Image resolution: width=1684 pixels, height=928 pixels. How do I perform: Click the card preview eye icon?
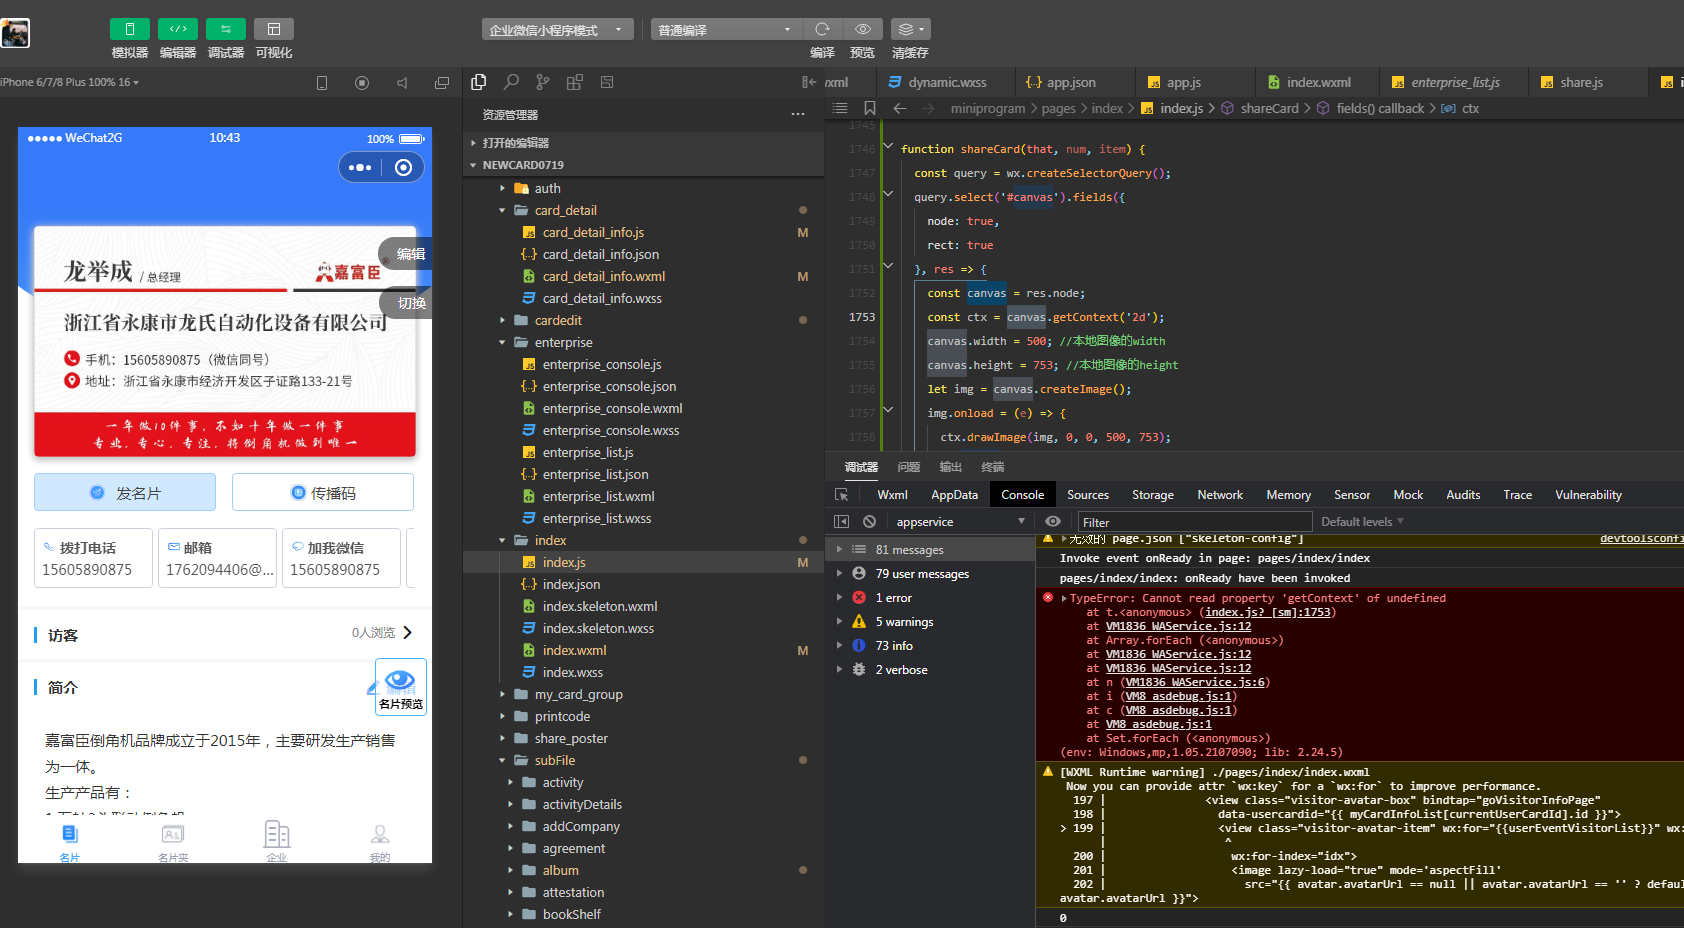pos(400,680)
